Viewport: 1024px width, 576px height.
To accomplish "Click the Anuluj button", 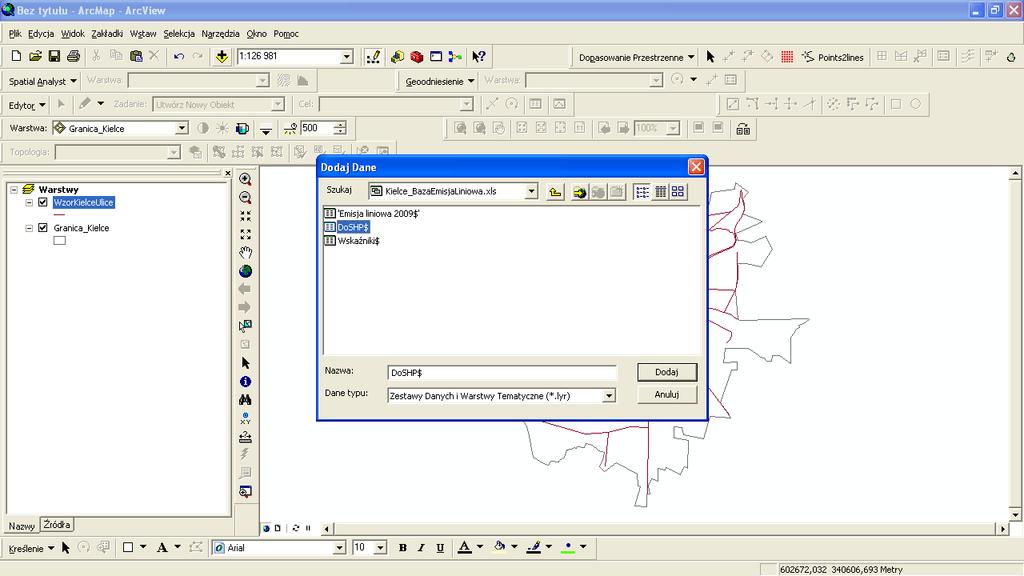I will click(667, 394).
